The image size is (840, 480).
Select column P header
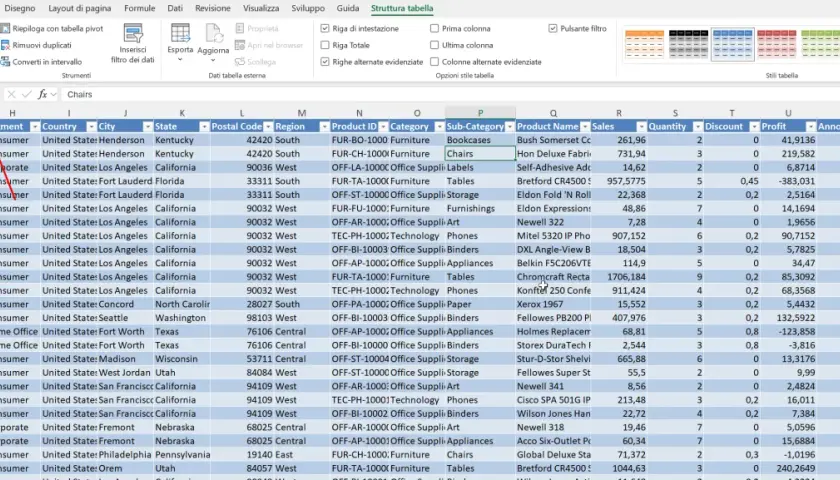pos(480,113)
